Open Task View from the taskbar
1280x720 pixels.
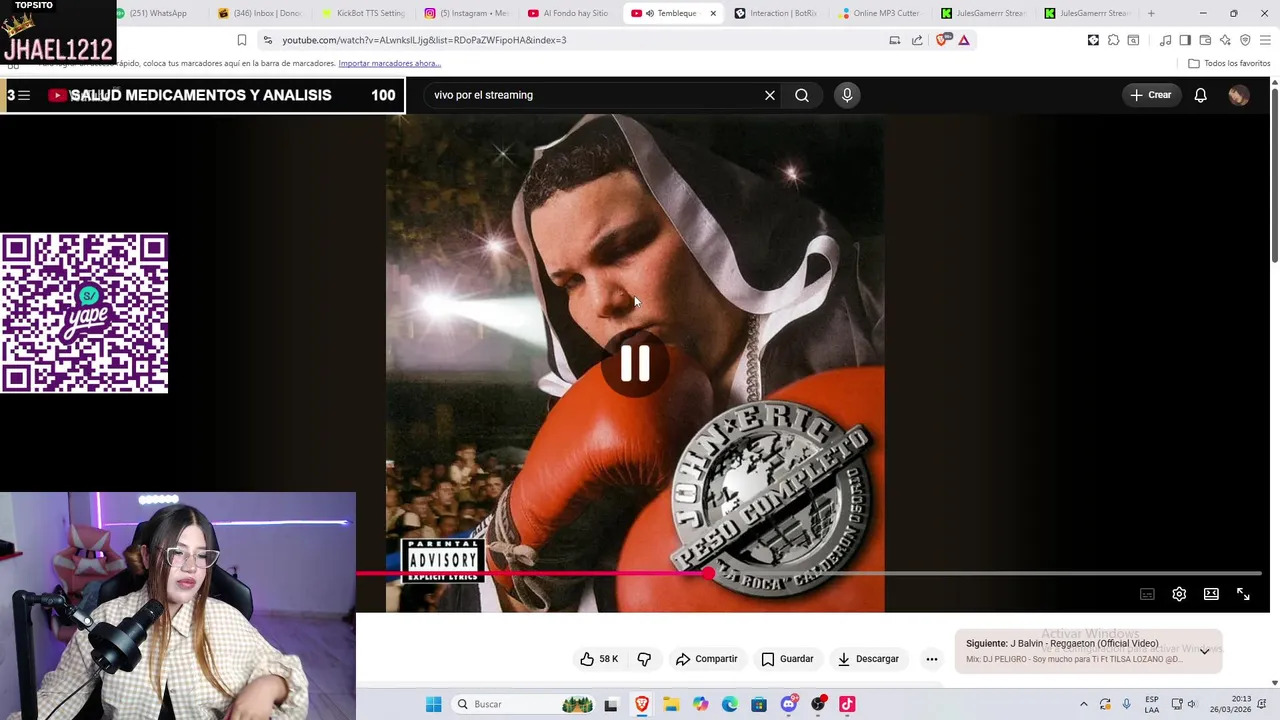click(x=610, y=704)
